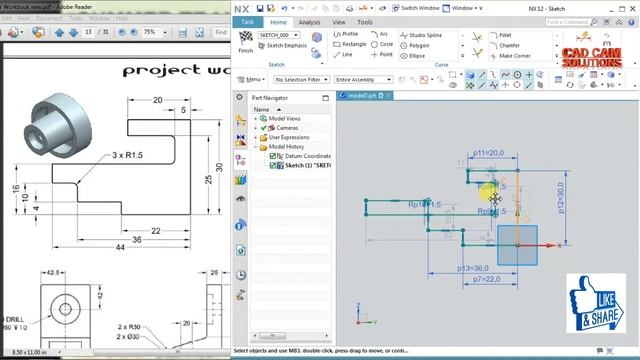Screen dimensions: 640x360
Task: Click the Undo arrow in NX toolbar
Action: [x=284, y=8]
